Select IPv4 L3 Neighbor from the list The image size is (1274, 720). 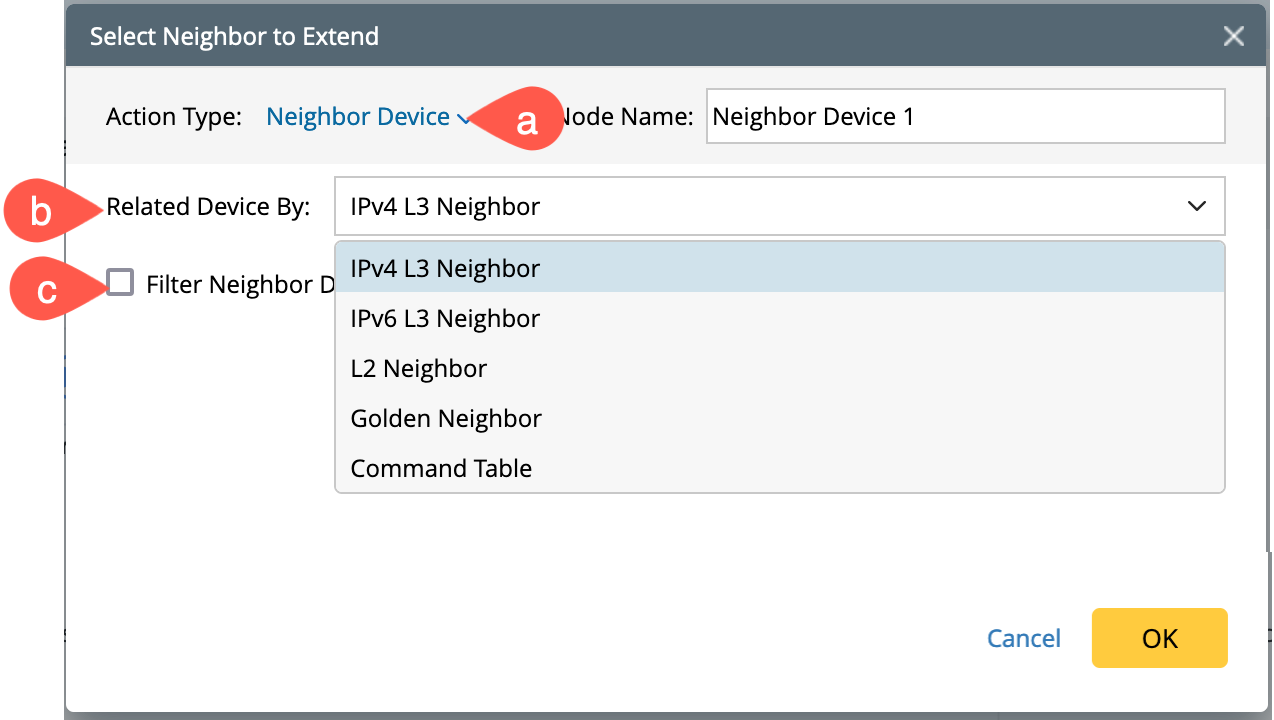(445, 269)
